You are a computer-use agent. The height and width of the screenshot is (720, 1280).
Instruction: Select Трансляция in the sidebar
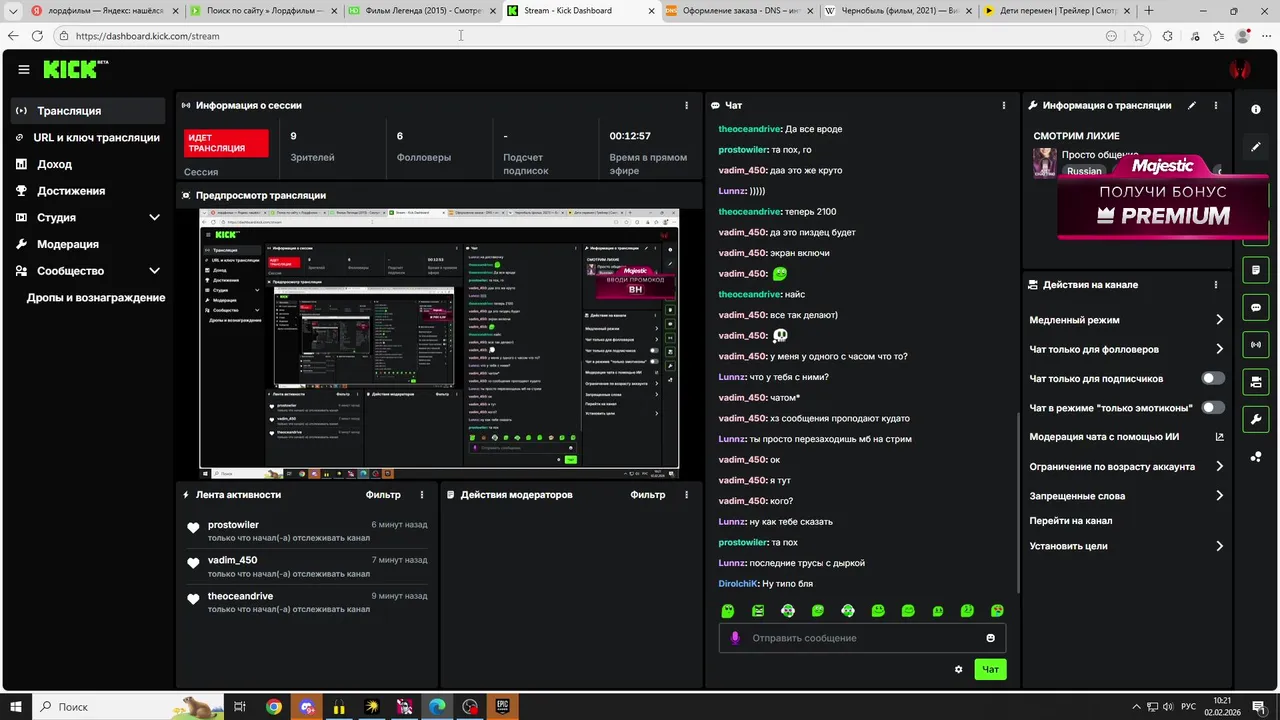pyautogui.click(x=88, y=111)
